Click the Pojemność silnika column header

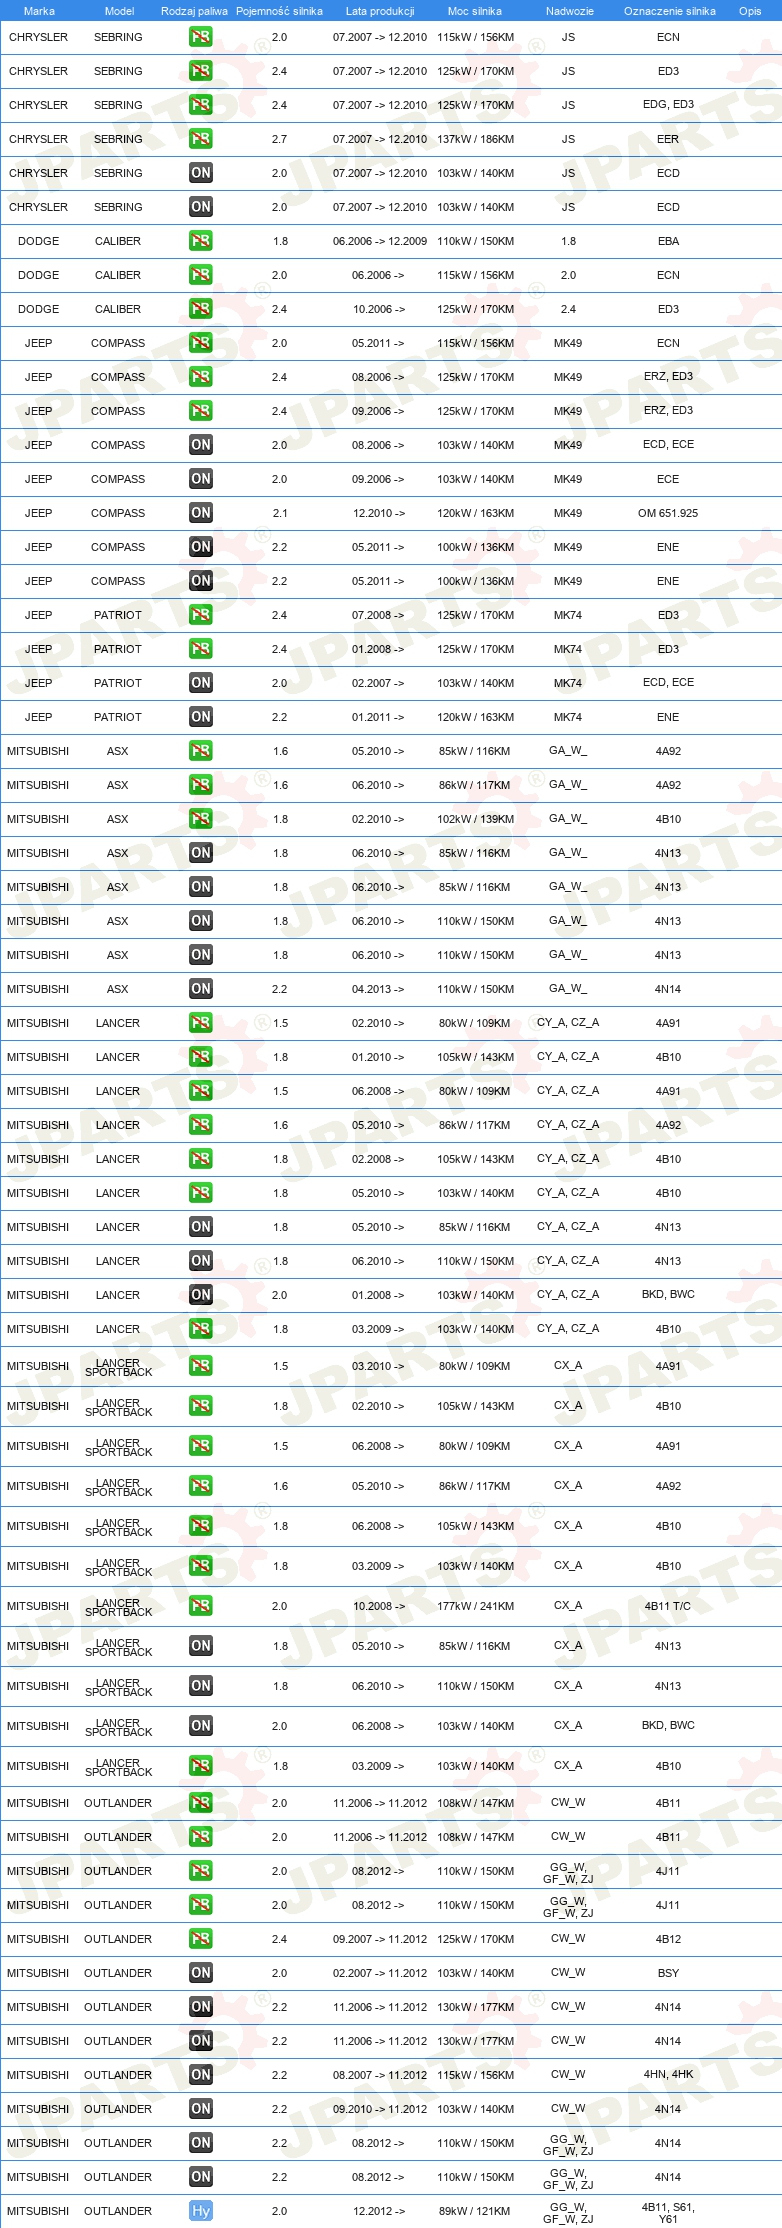click(x=279, y=11)
